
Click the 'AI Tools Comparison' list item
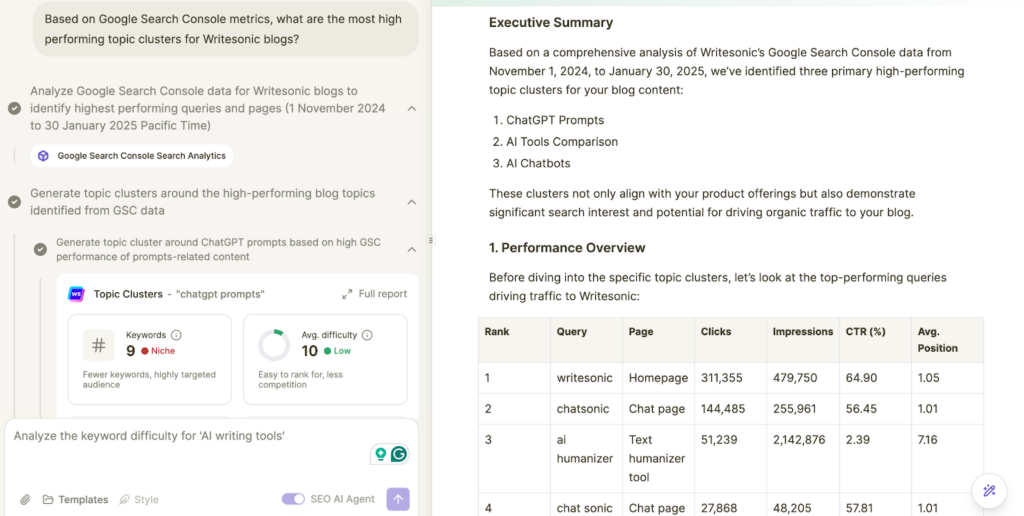562,142
